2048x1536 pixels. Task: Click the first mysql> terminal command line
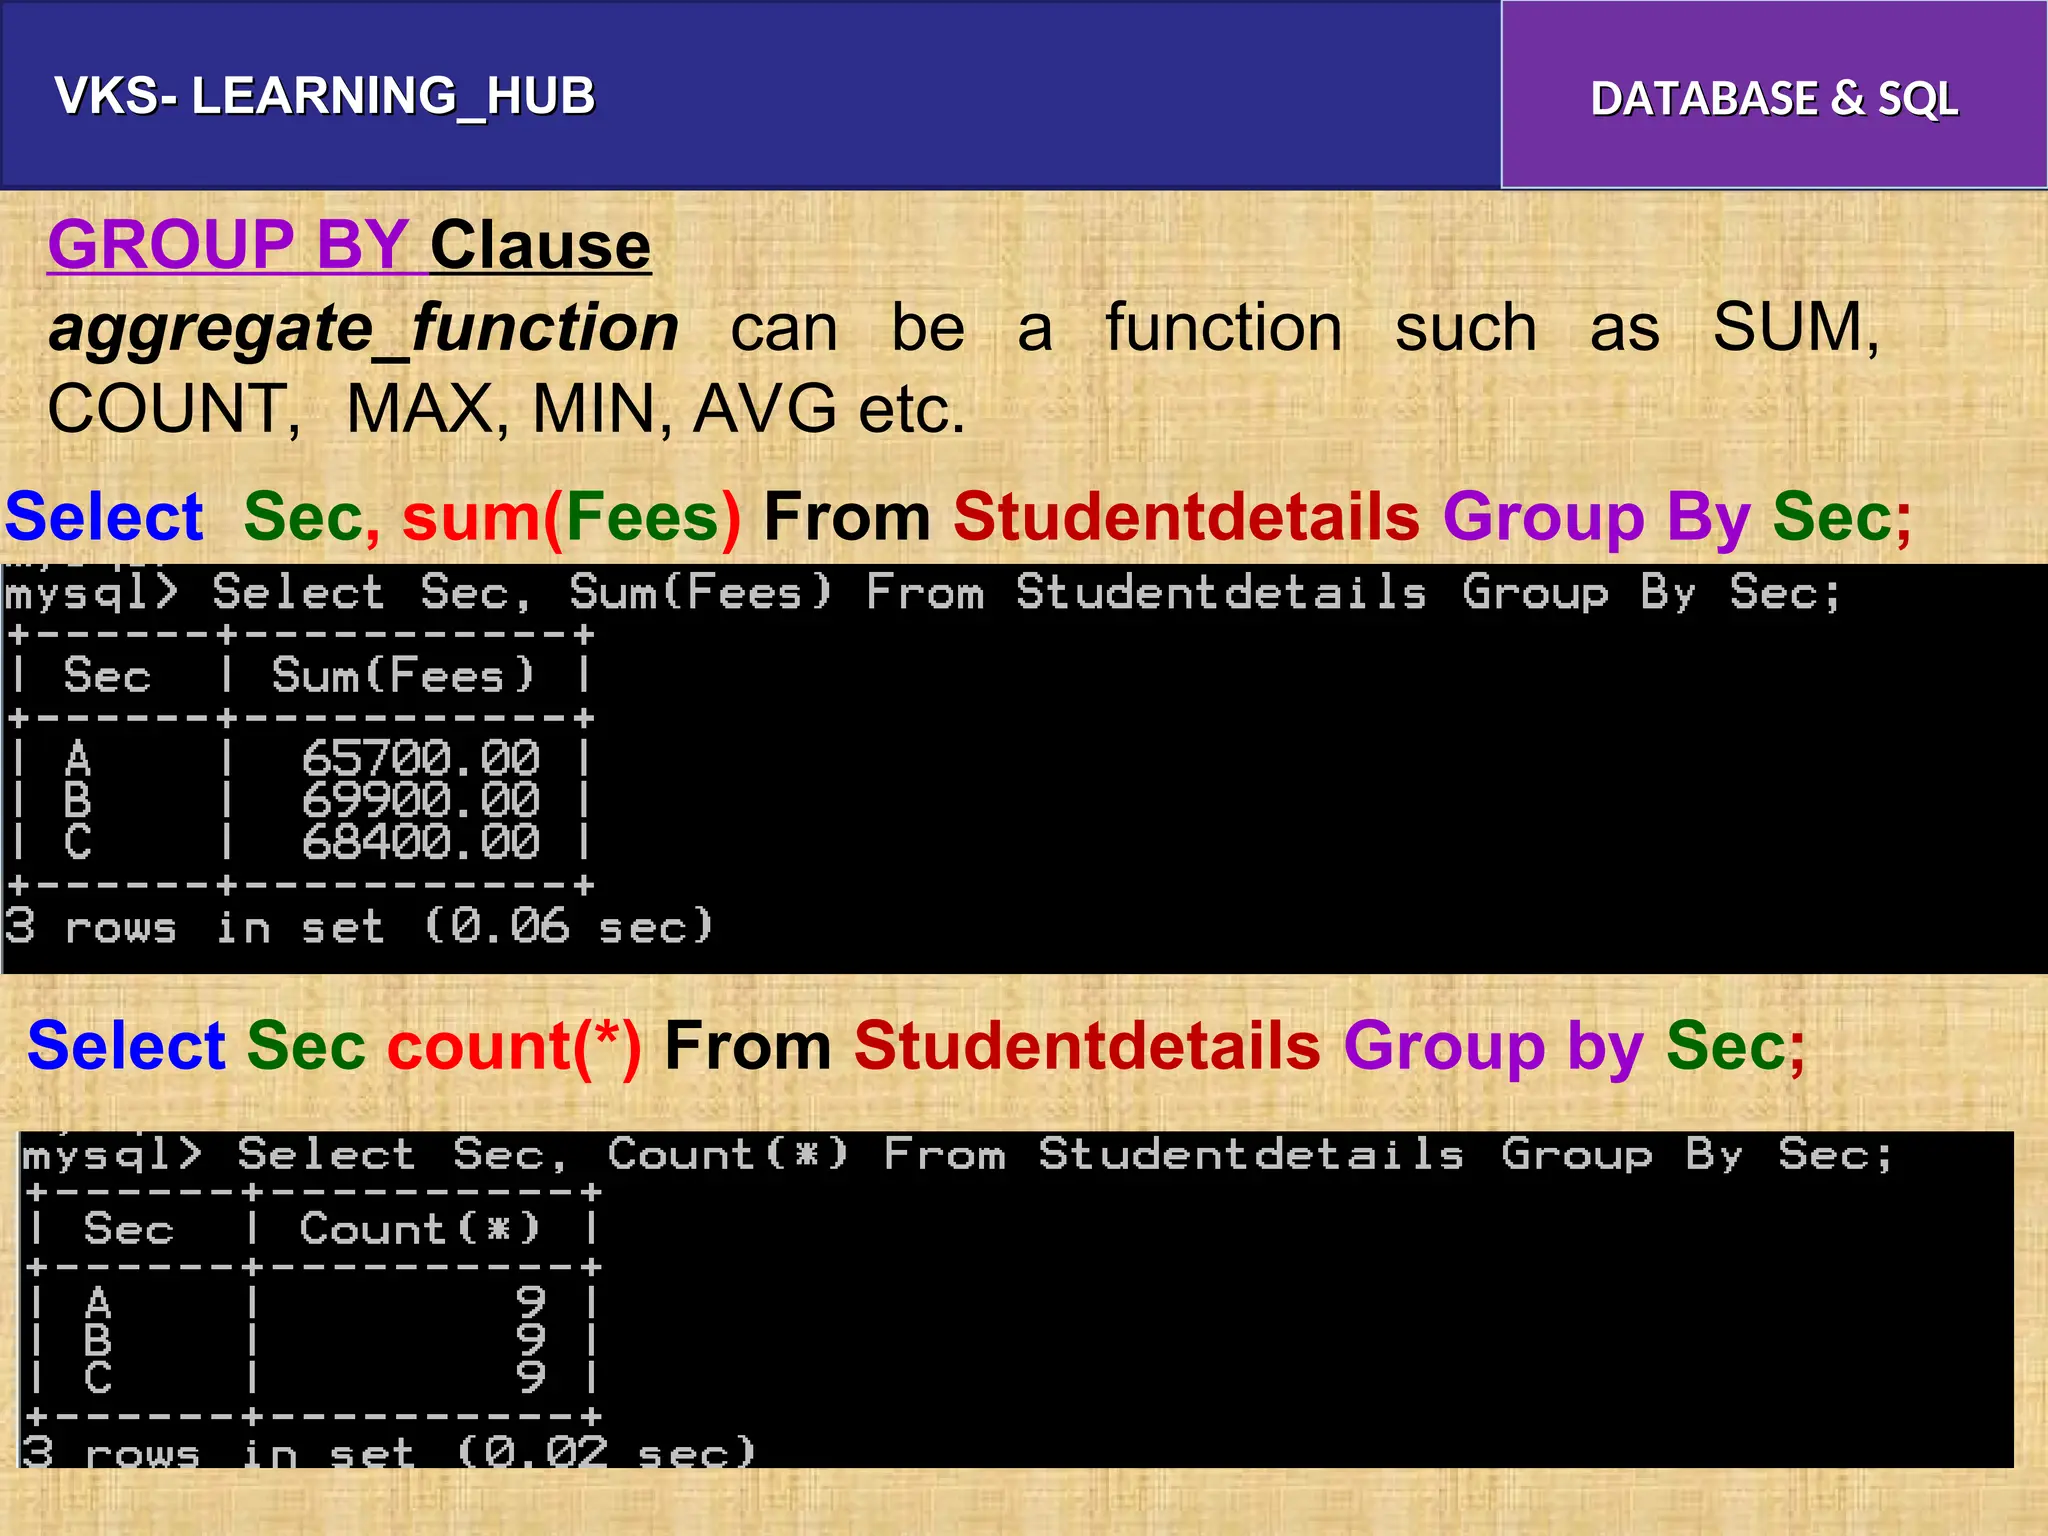coord(922,593)
